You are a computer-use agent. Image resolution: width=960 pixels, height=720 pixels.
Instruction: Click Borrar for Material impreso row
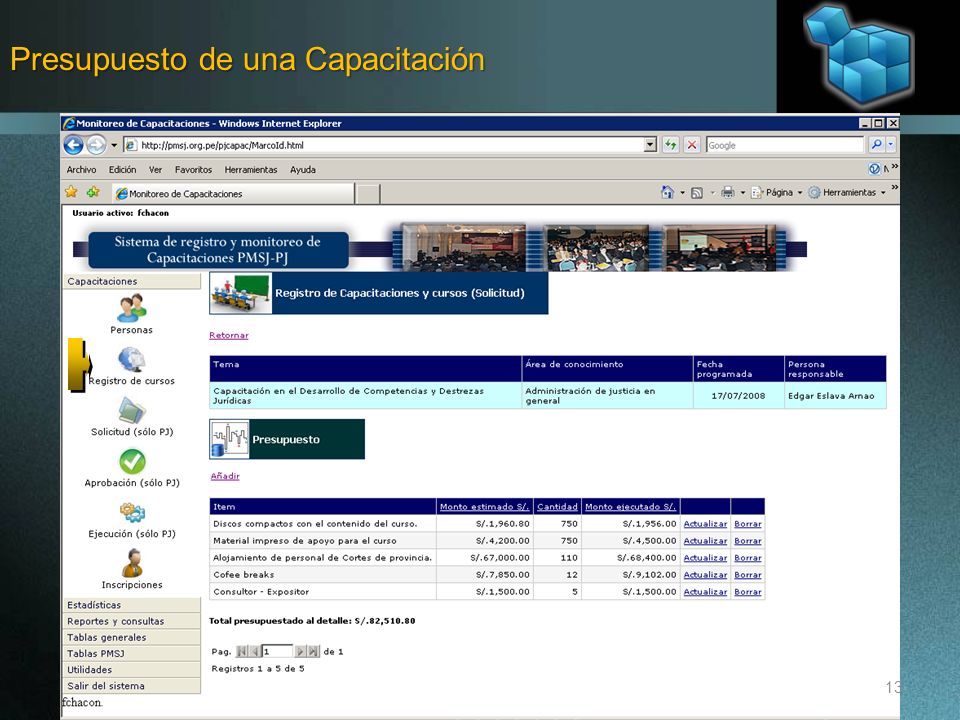pos(748,541)
